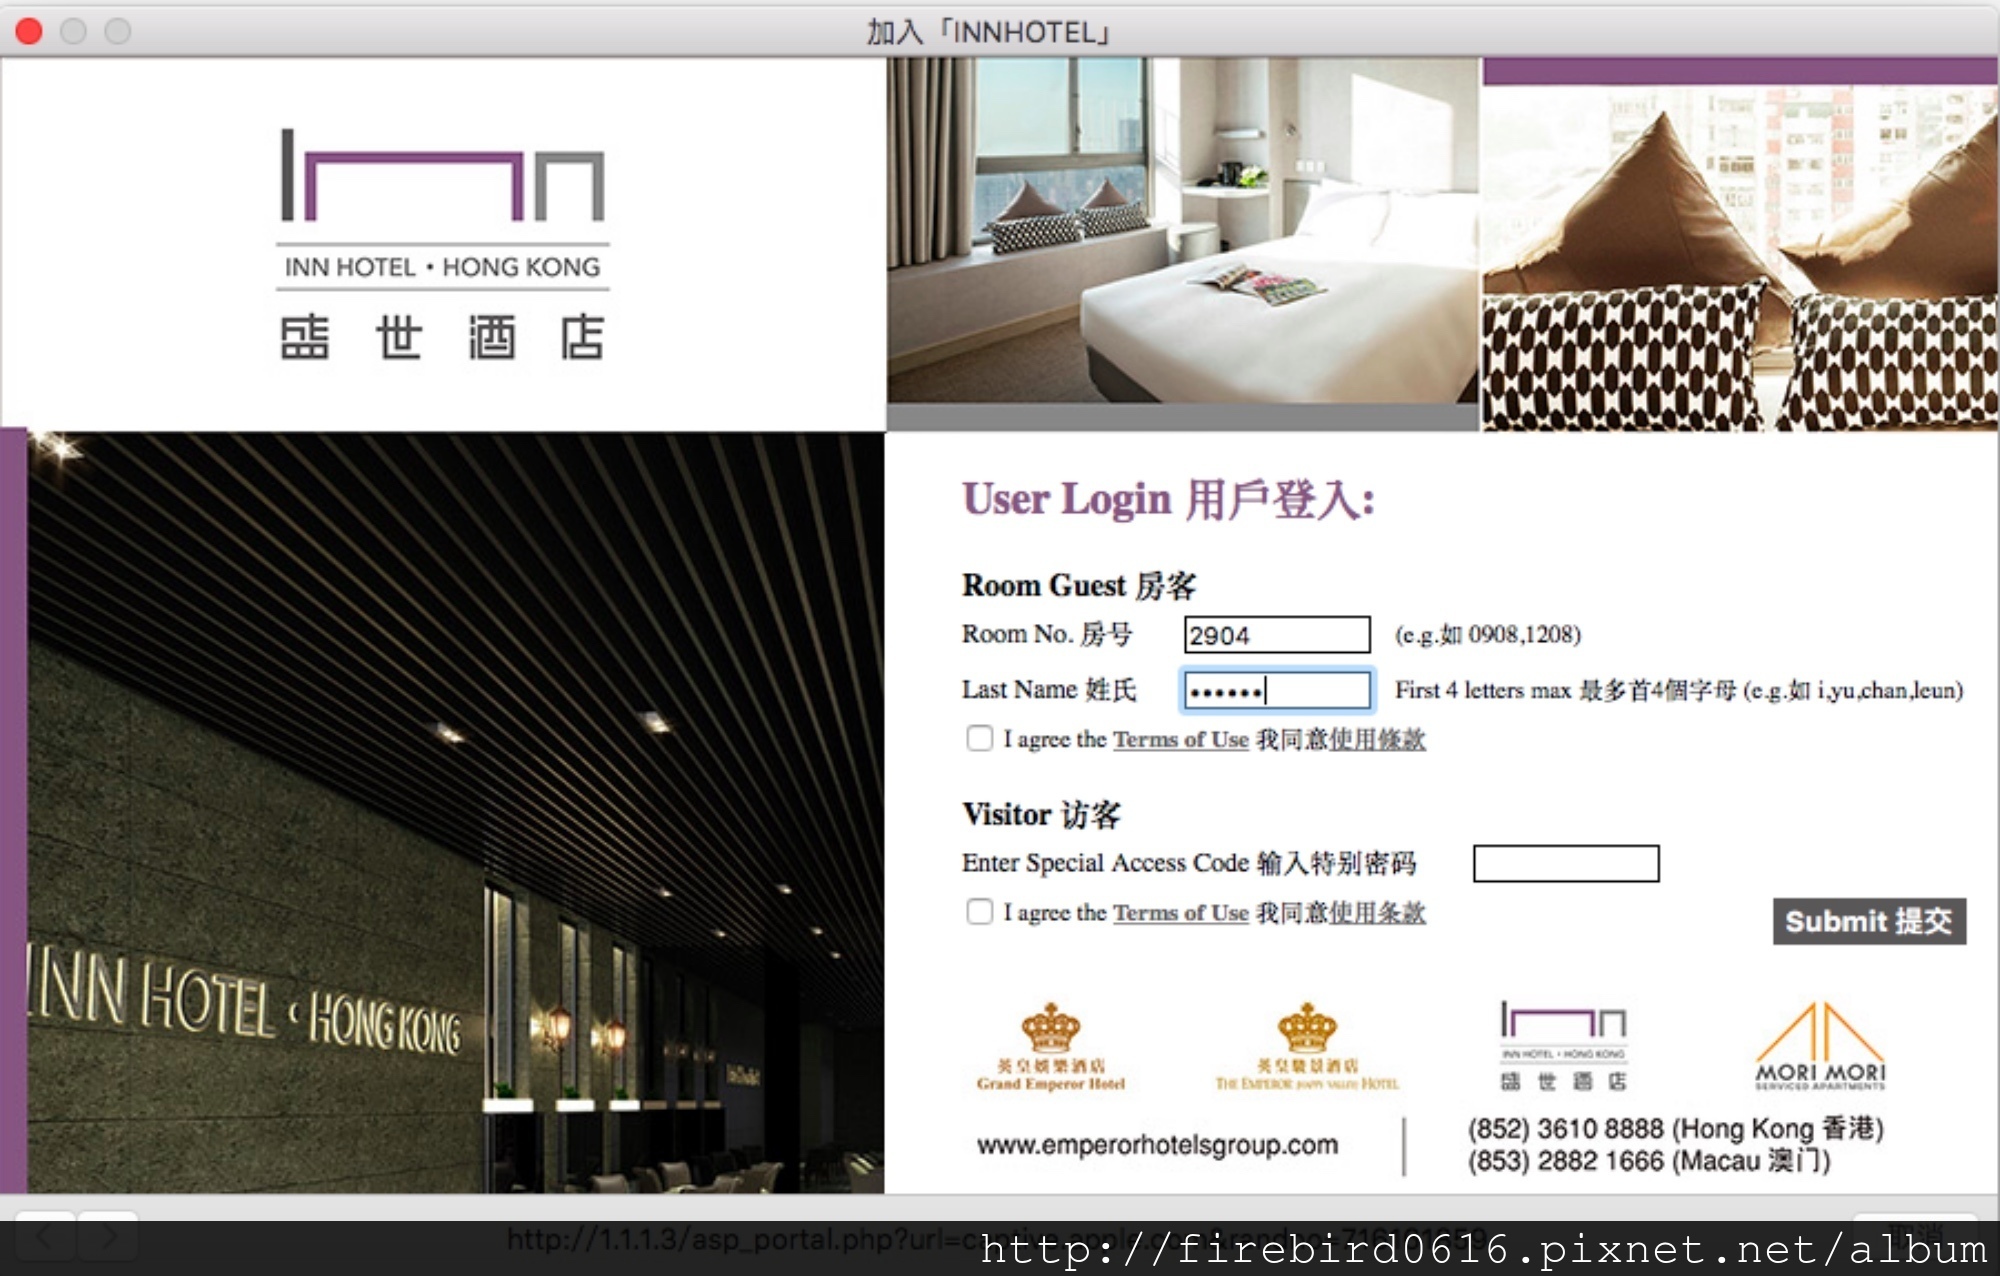Click the 'Last Name 姓氏' label
This screenshot has width=2000, height=1276.
[x=1049, y=689]
